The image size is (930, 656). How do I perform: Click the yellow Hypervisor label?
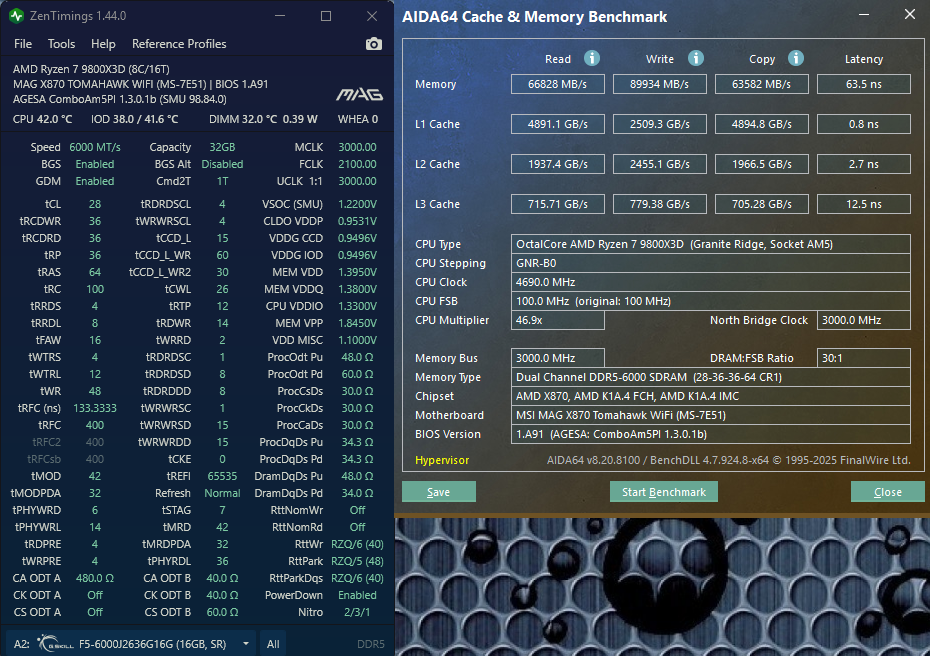point(442,460)
